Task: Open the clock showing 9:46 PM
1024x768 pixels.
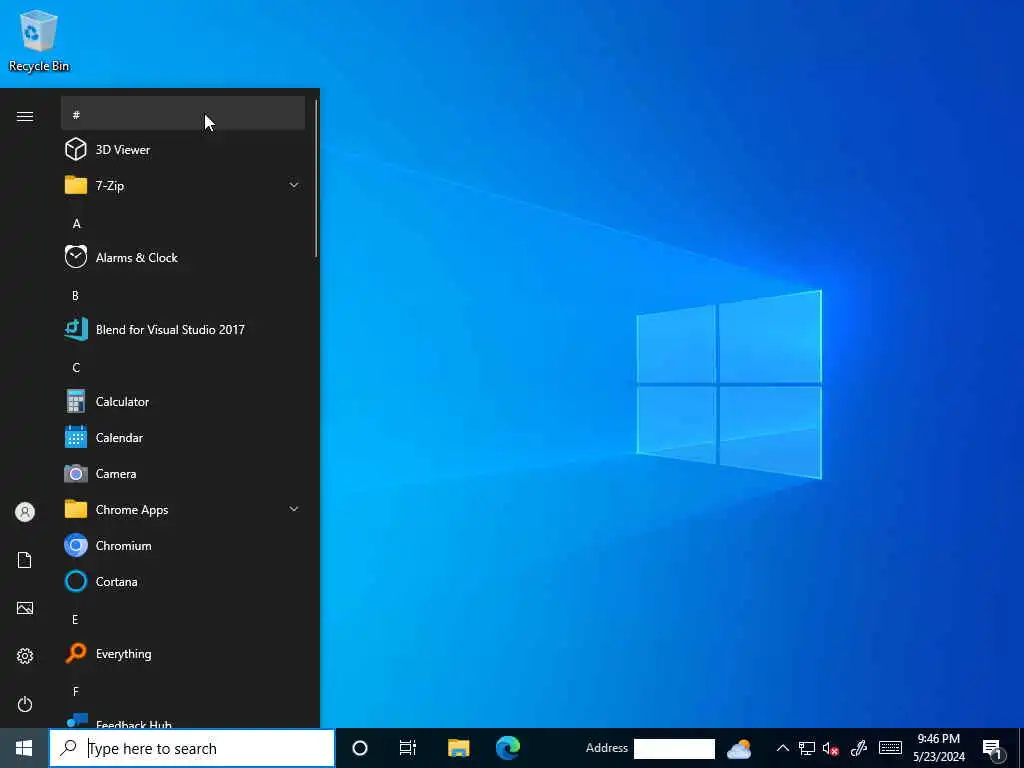Action: click(938, 748)
